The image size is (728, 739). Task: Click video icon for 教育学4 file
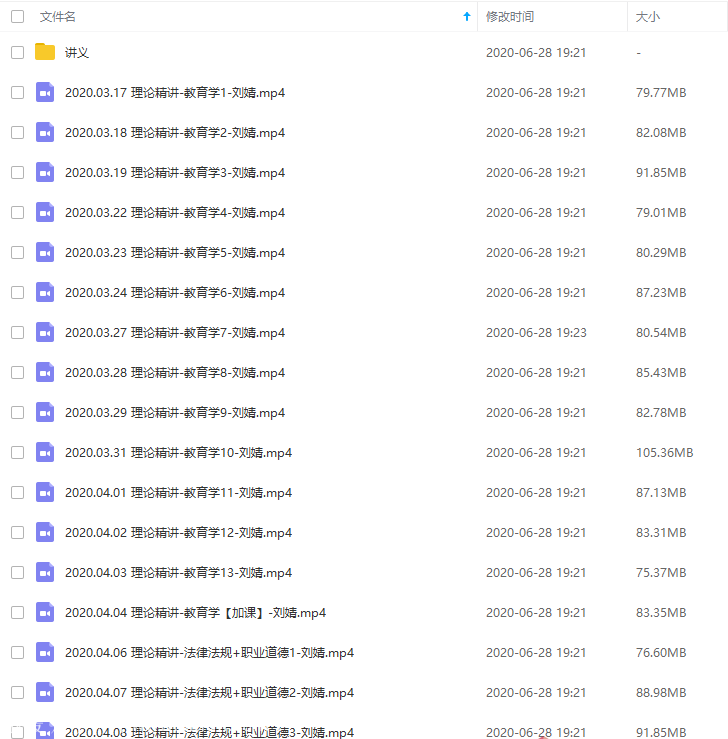pyautogui.click(x=45, y=213)
